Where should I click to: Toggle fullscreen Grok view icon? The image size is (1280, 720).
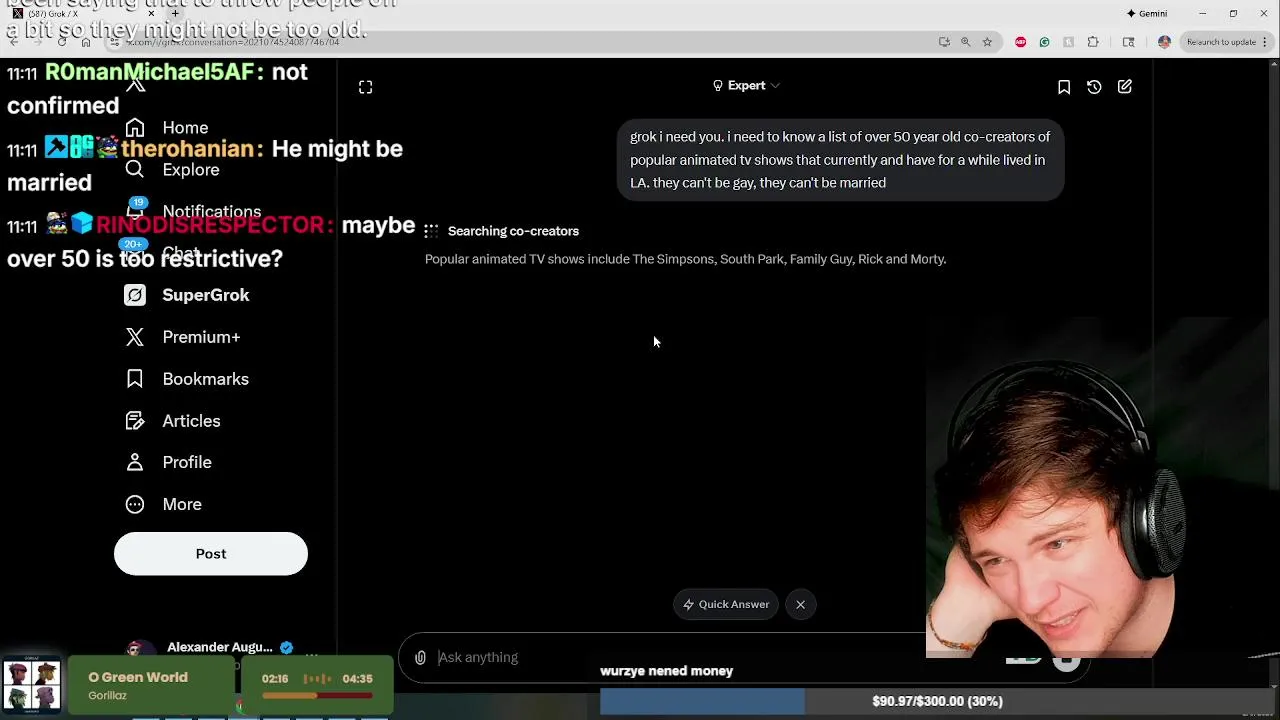point(366,87)
